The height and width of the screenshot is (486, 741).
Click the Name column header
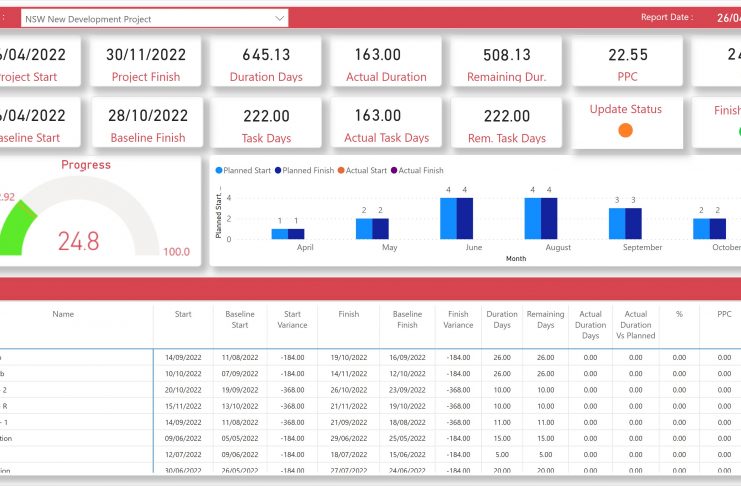coord(63,314)
